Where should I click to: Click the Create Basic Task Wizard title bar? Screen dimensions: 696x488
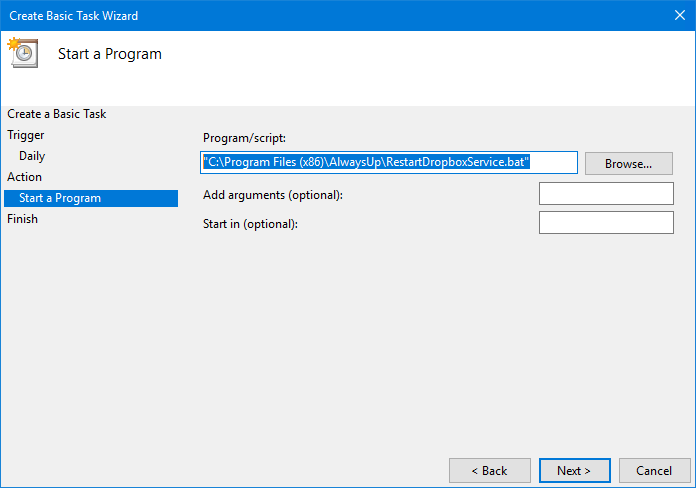click(300, 15)
